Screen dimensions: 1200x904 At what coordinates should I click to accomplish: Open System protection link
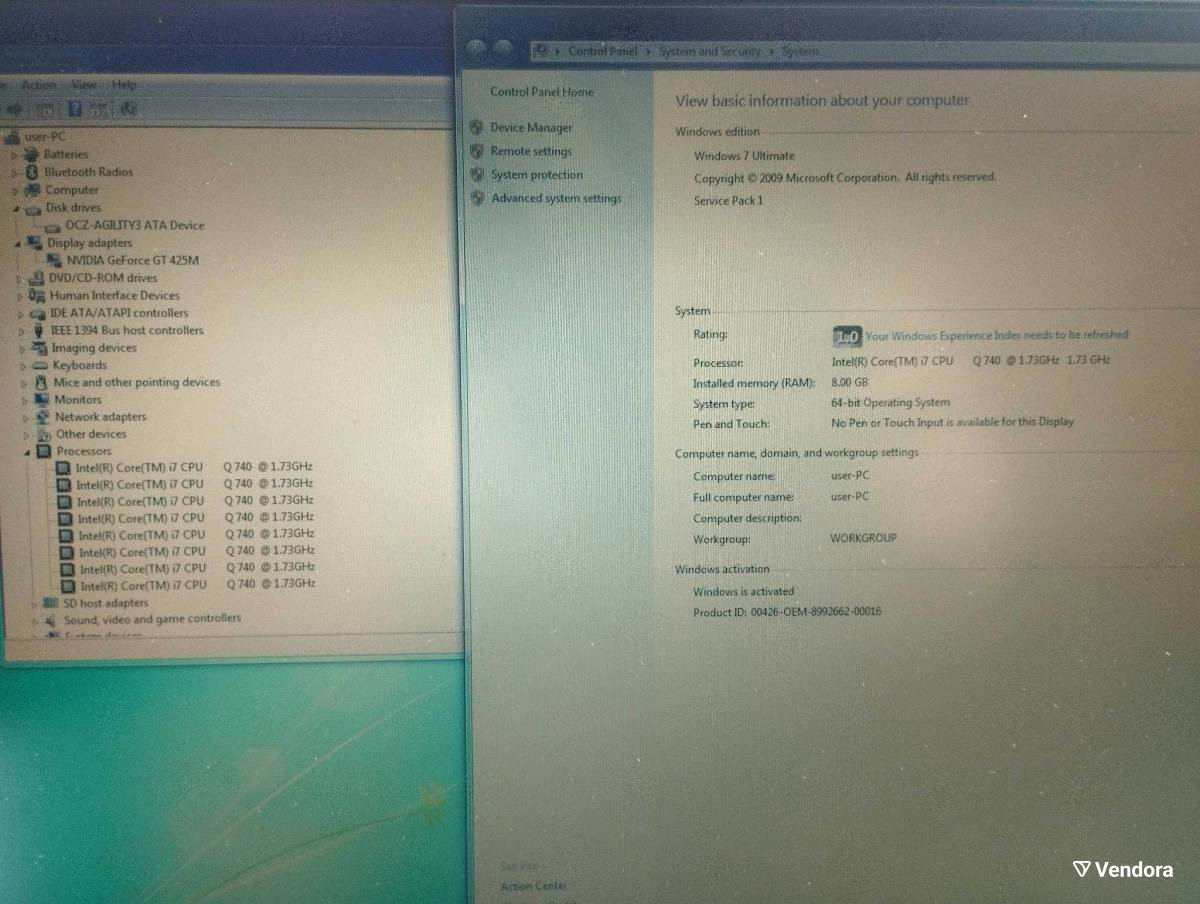(x=537, y=175)
